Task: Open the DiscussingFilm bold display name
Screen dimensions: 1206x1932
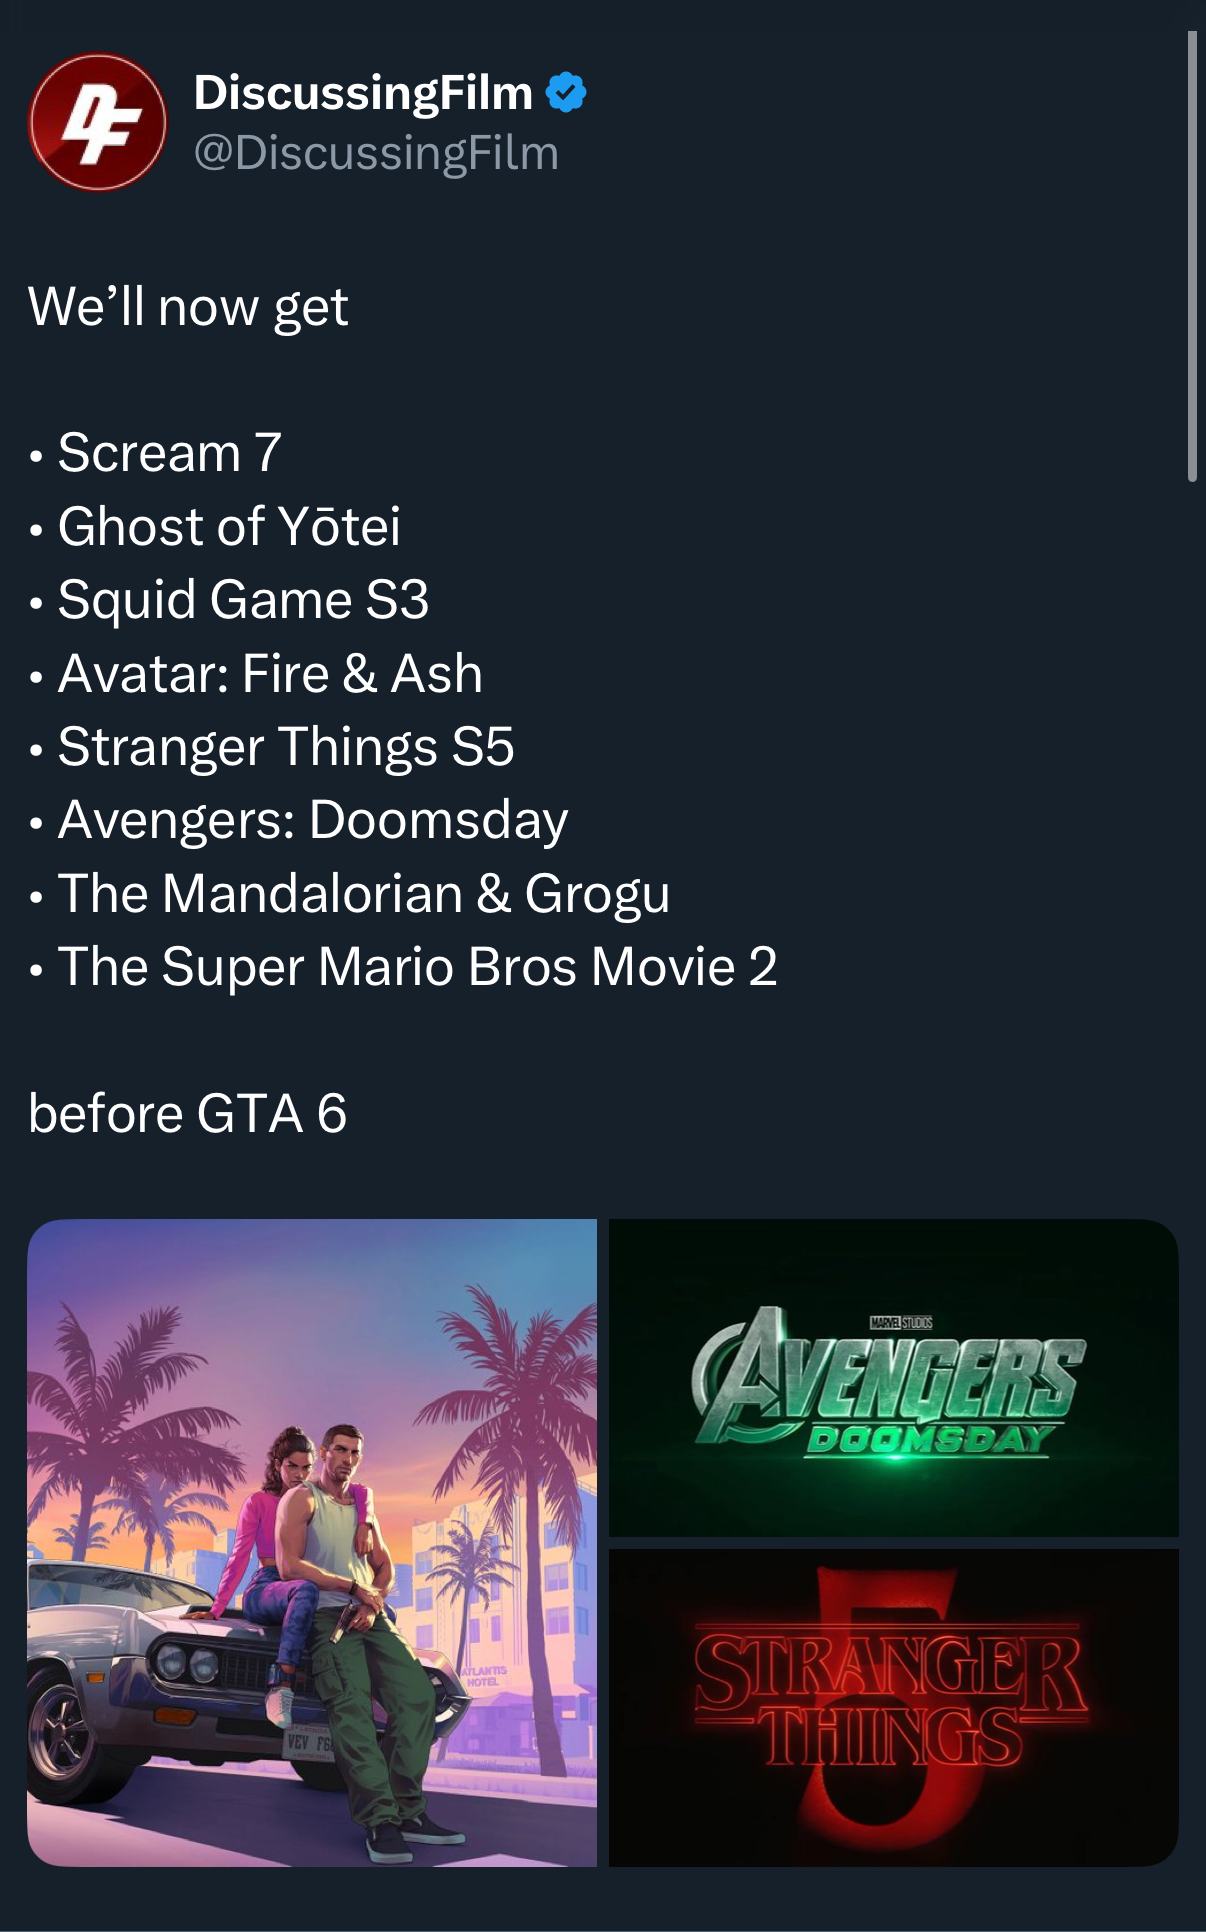Action: (363, 93)
